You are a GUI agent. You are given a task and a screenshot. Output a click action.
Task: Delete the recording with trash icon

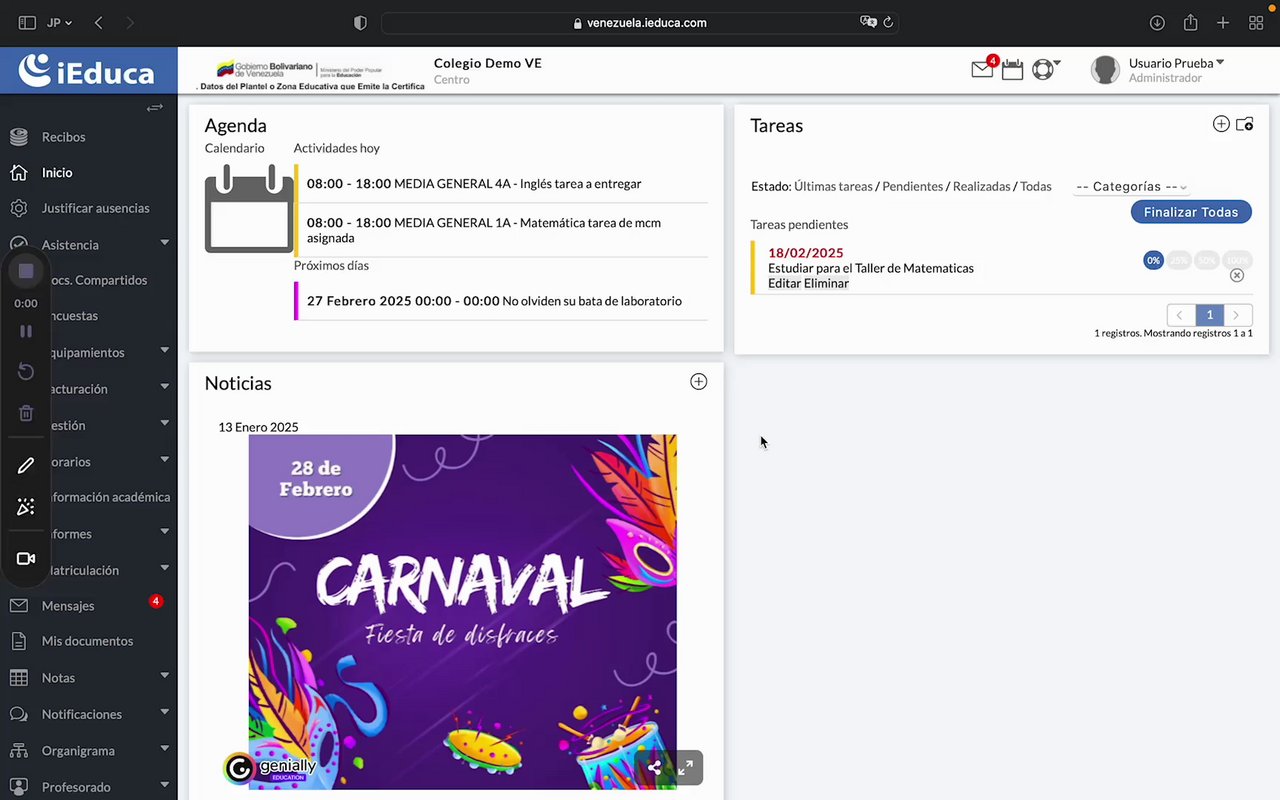[x=26, y=413]
